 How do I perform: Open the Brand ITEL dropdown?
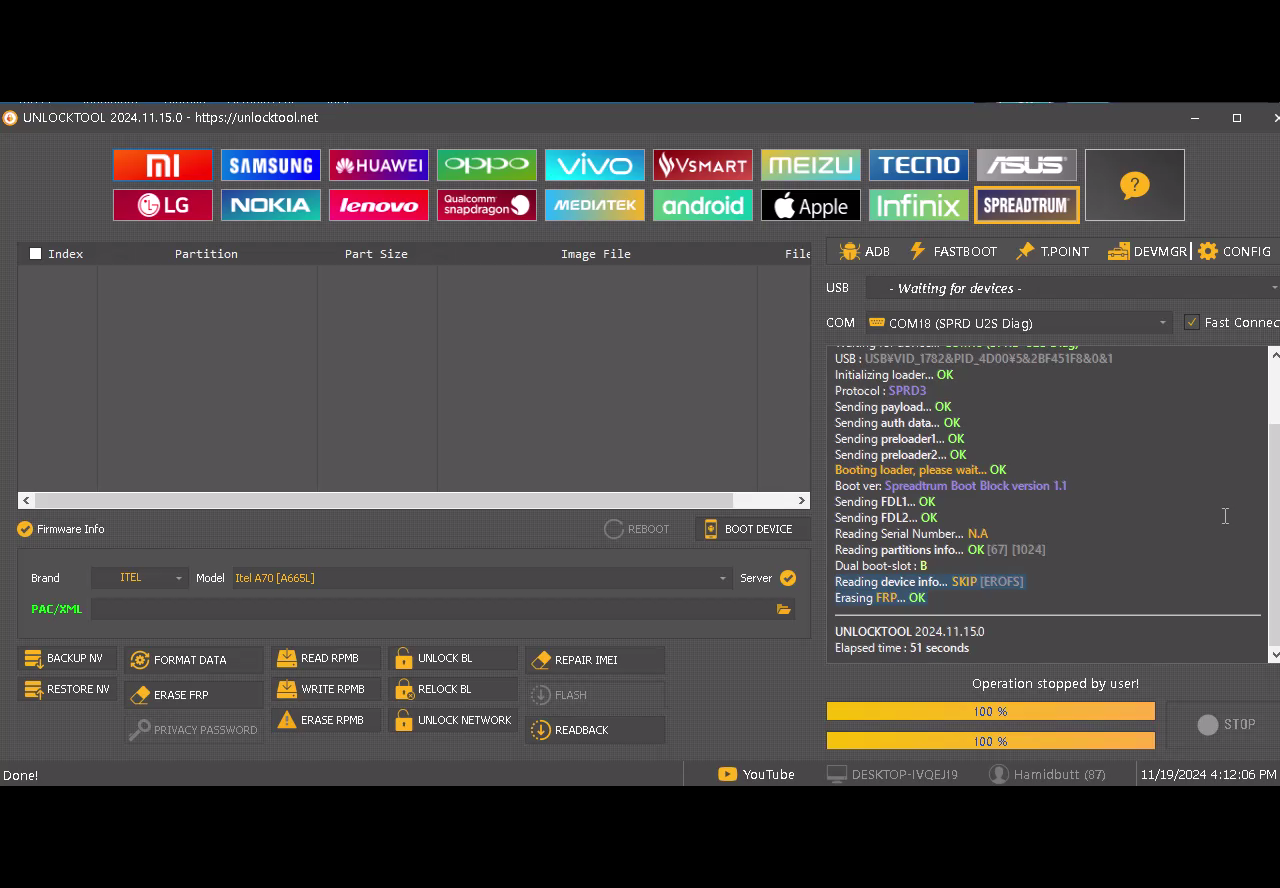[139, 578]
